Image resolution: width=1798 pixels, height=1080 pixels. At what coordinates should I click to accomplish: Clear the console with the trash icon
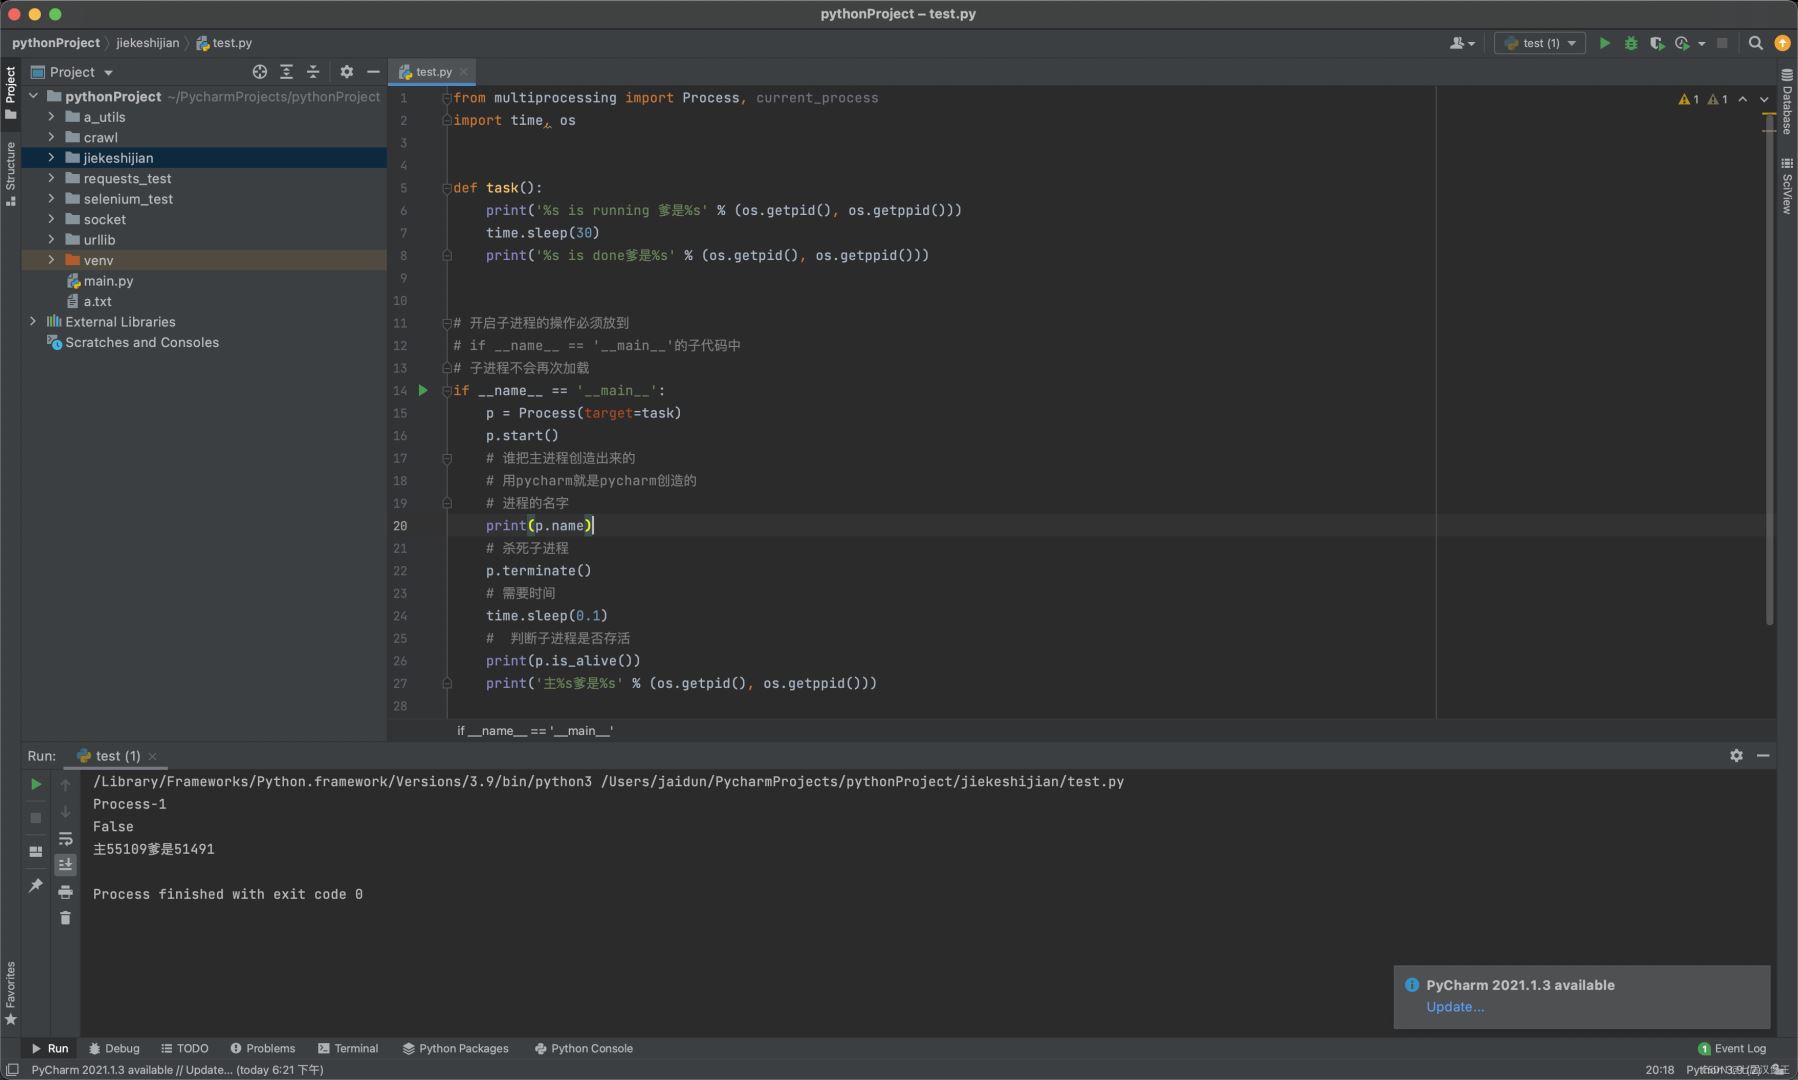tap(65, 917)
